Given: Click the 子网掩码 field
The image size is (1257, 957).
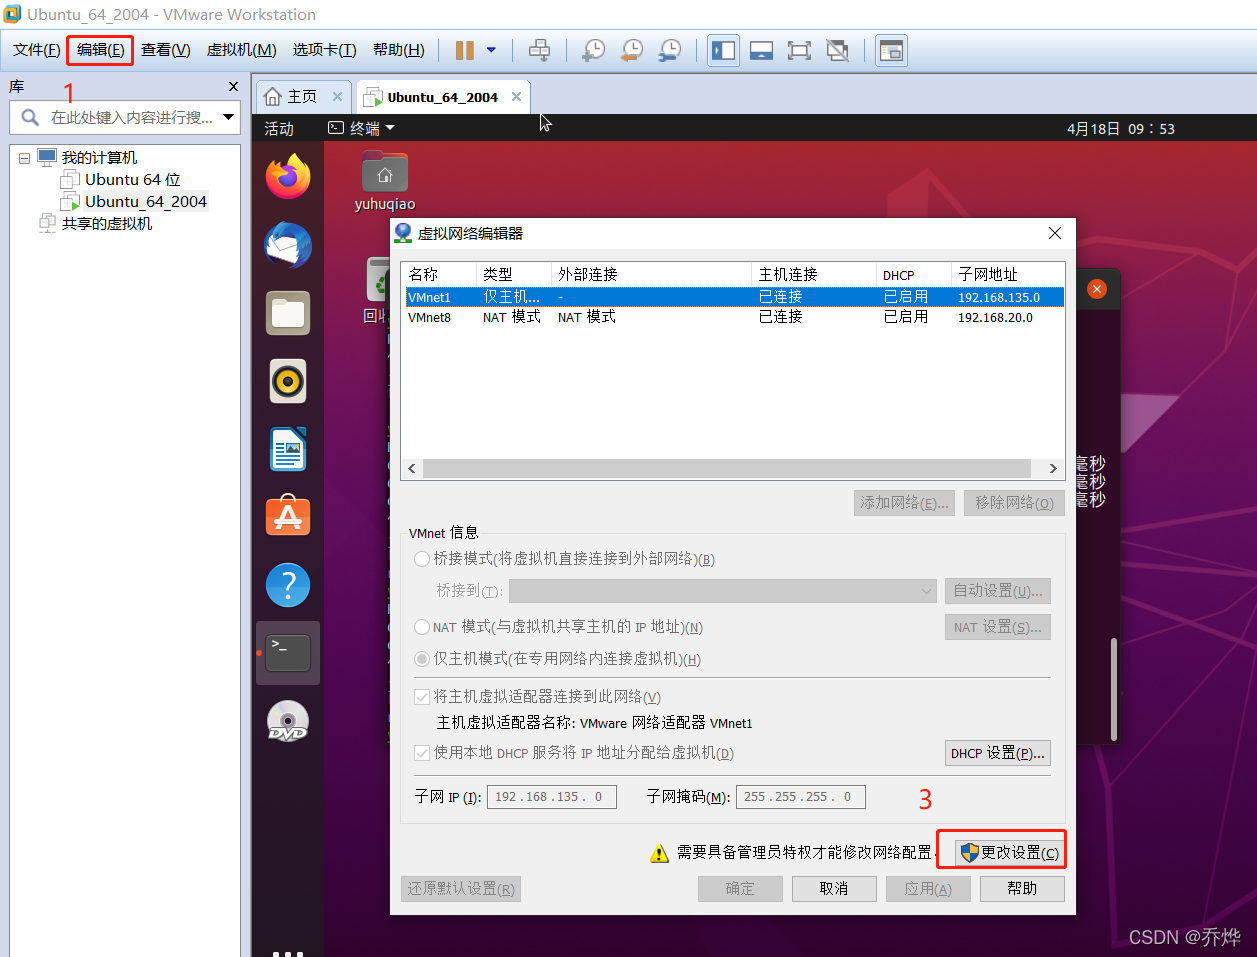Looking at the screenshot, I should (801, 797).
